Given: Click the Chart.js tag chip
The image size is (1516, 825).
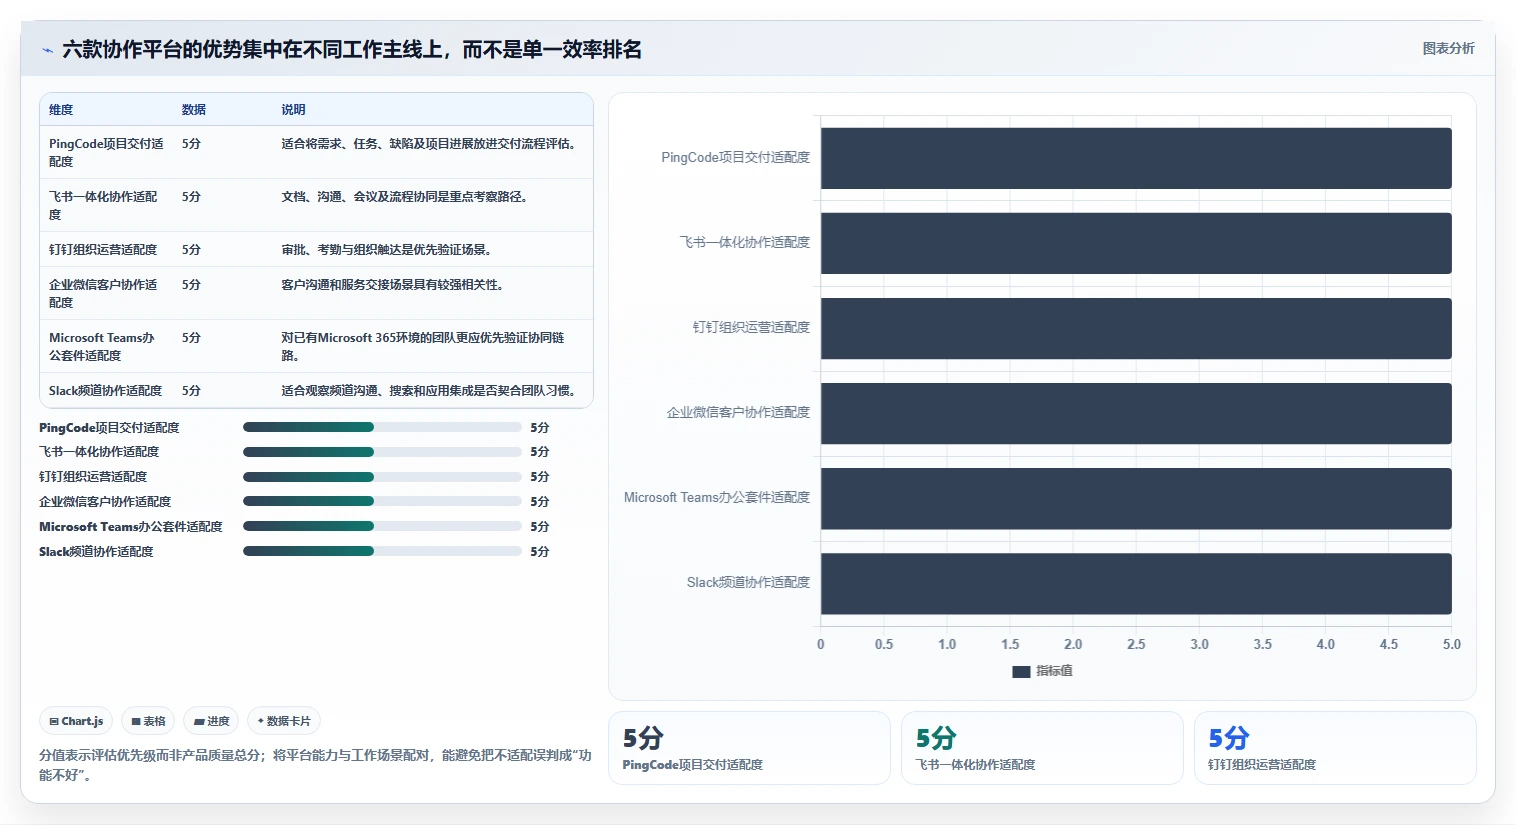Looking at the screenshot, I should point(76,721).
